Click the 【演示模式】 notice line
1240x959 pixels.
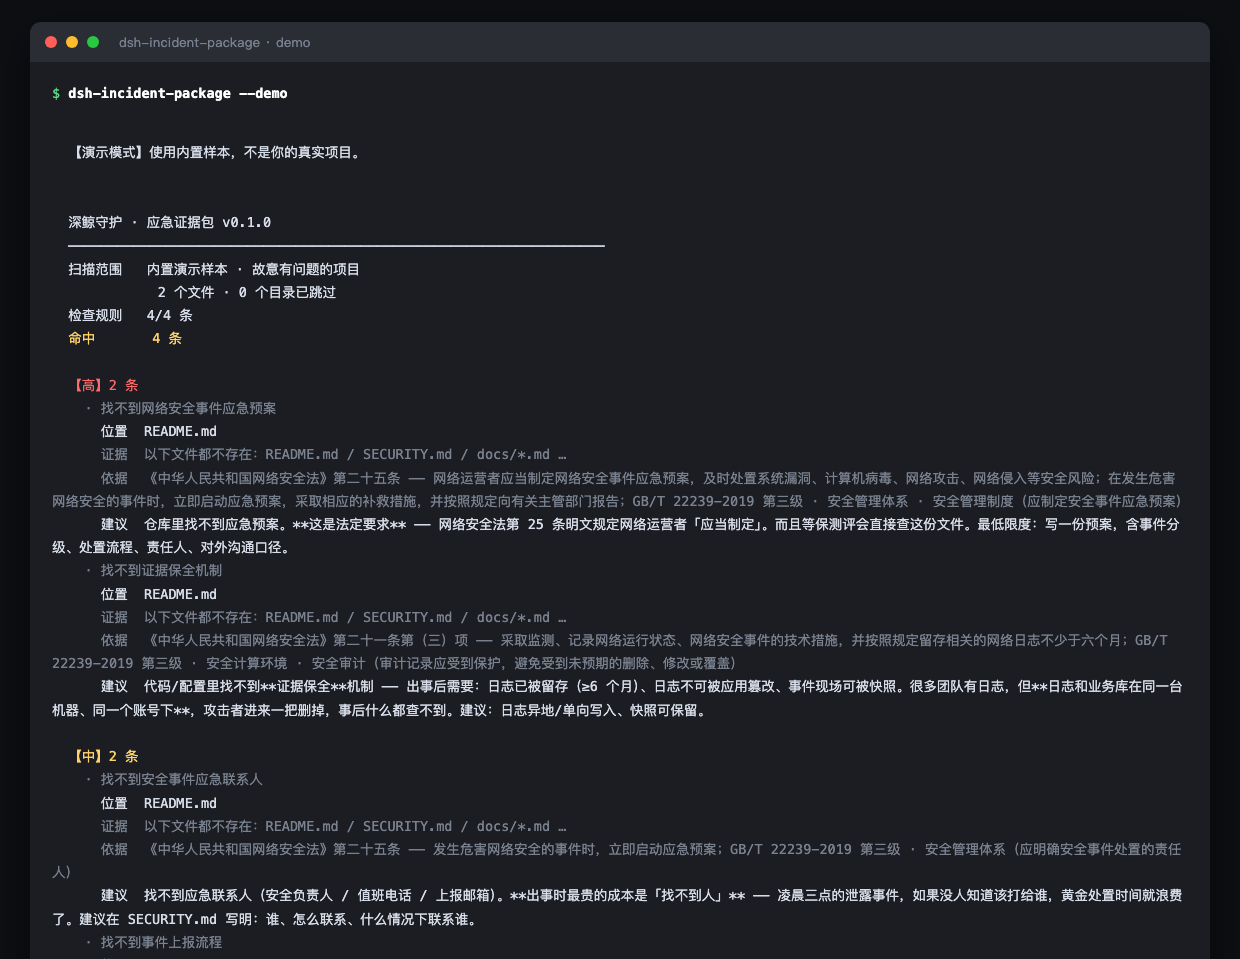214,152
